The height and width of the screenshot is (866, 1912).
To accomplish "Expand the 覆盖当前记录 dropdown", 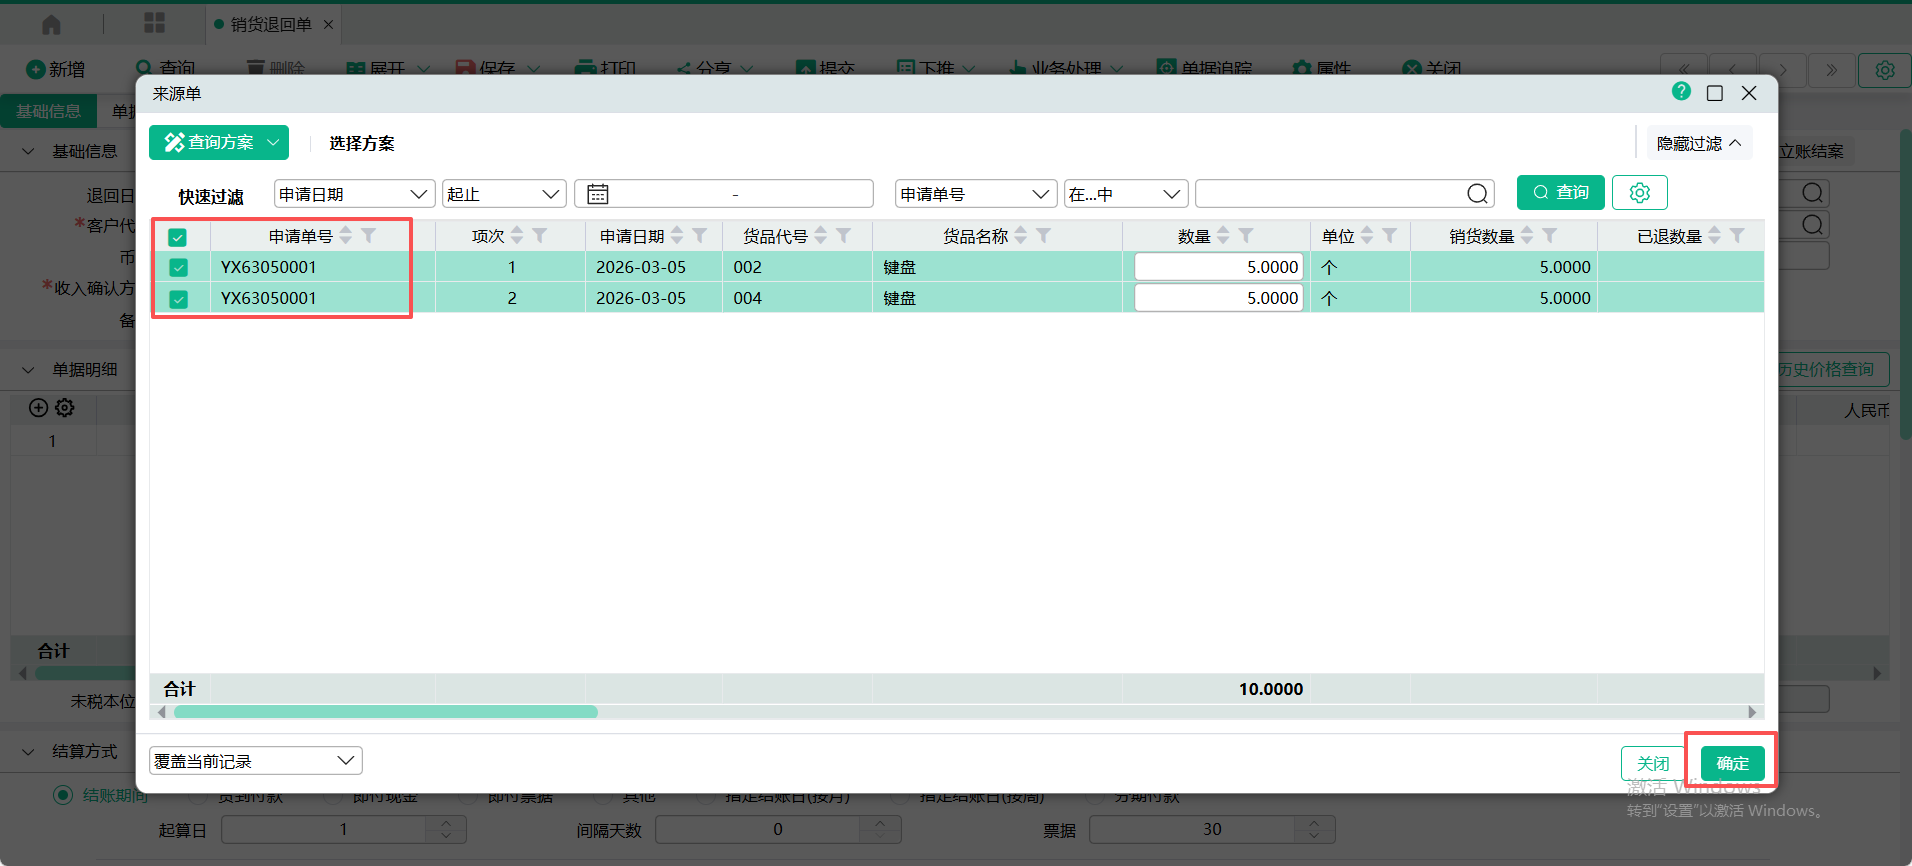I will (256, 761).
